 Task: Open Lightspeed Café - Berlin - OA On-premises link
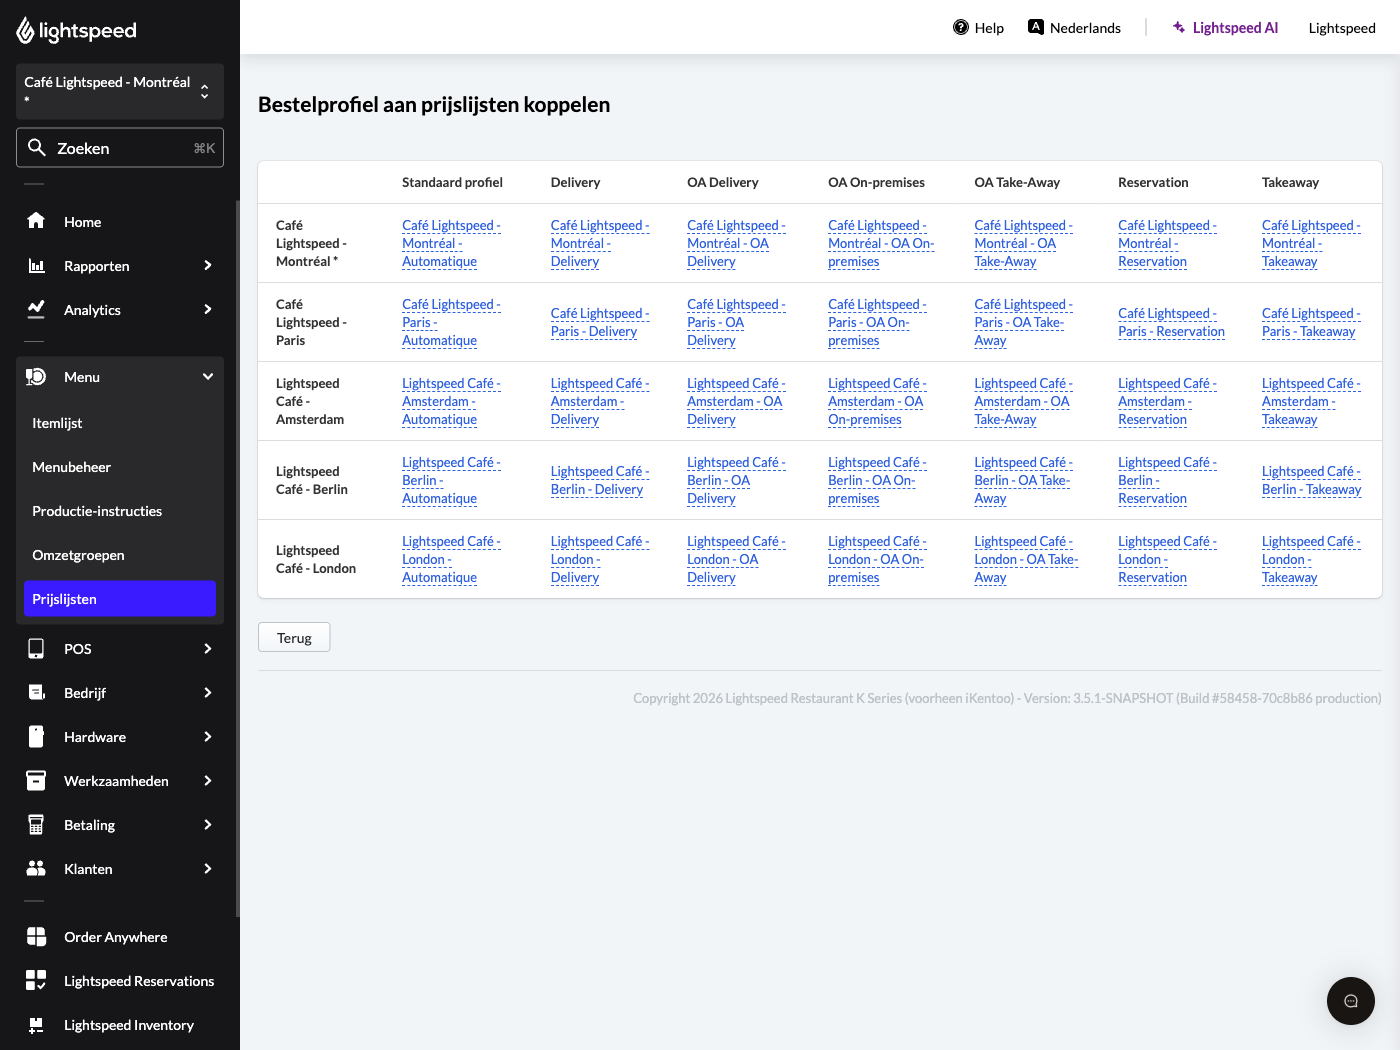[877, 480]
